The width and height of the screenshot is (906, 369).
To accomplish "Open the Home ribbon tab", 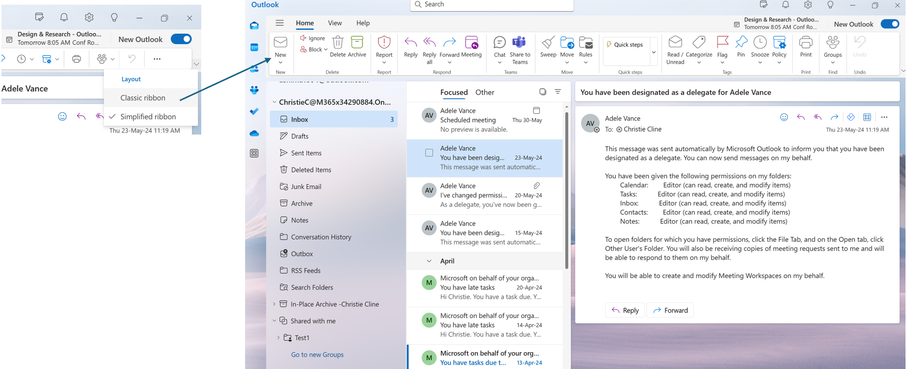I will click(305, 23).
